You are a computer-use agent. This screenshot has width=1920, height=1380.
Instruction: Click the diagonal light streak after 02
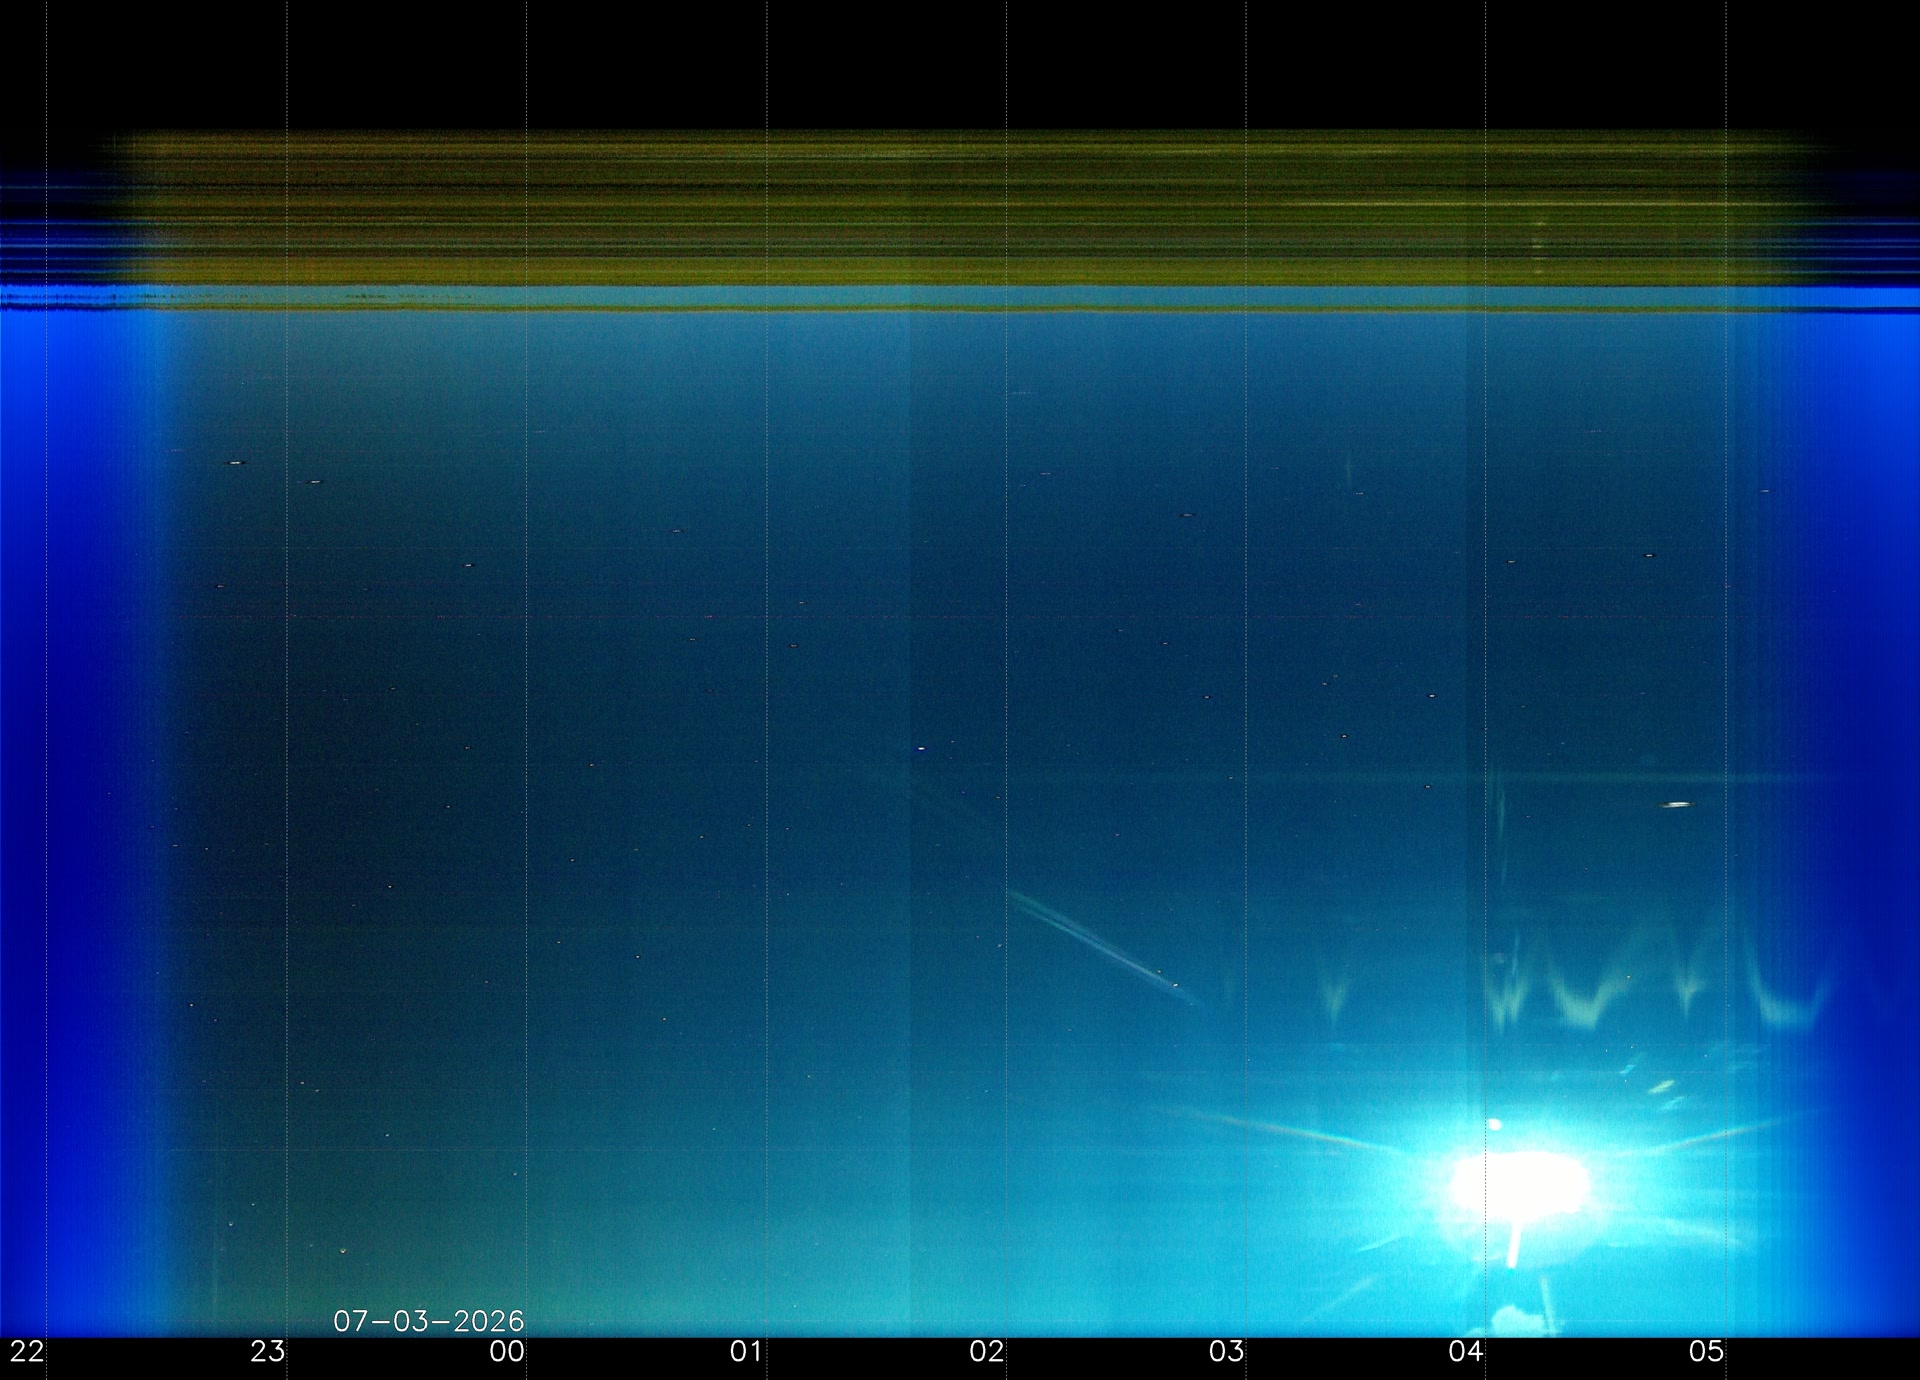[1100, 943]
